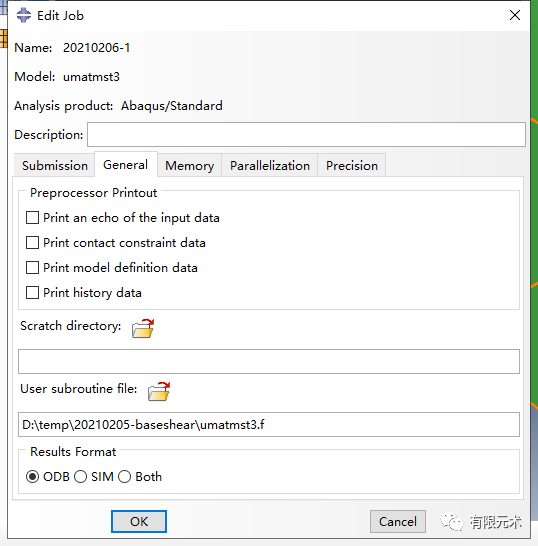Click the model name umatmst3
Image resolution: width=538 pixels, height=546 pixels.
pos(91,77)
